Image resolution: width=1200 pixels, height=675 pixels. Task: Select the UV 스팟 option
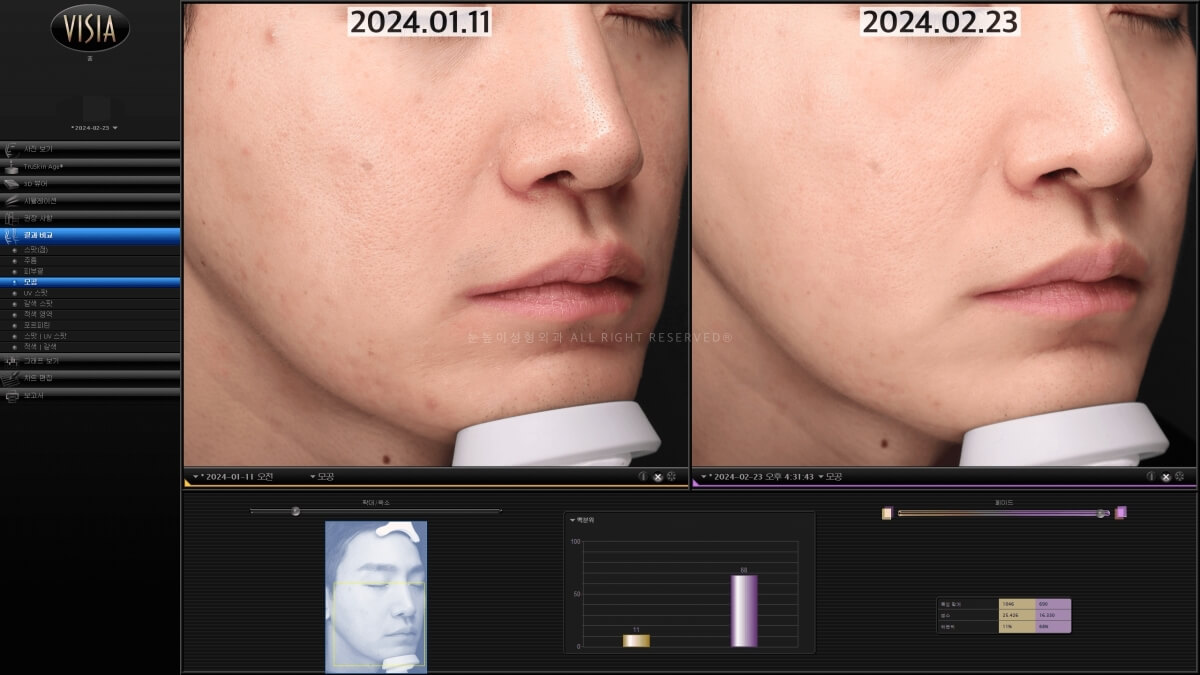90,292
